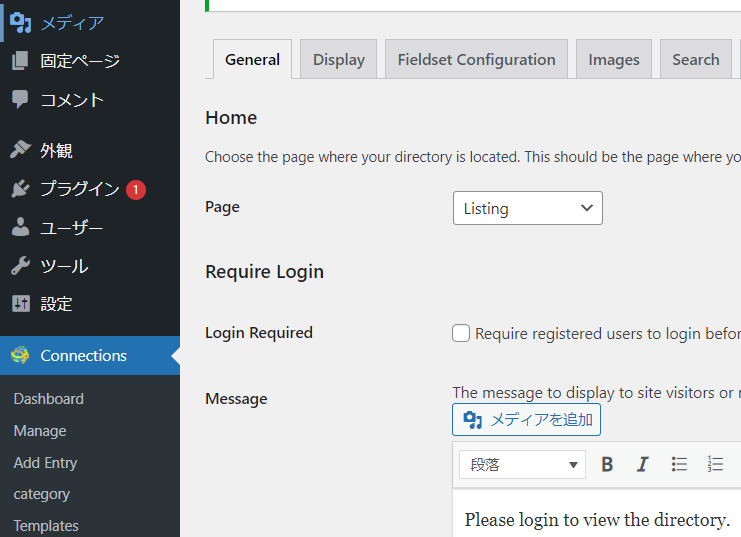The image size is (741, 537).
Task: Switch to the Display tab
Action: (338, 60)
